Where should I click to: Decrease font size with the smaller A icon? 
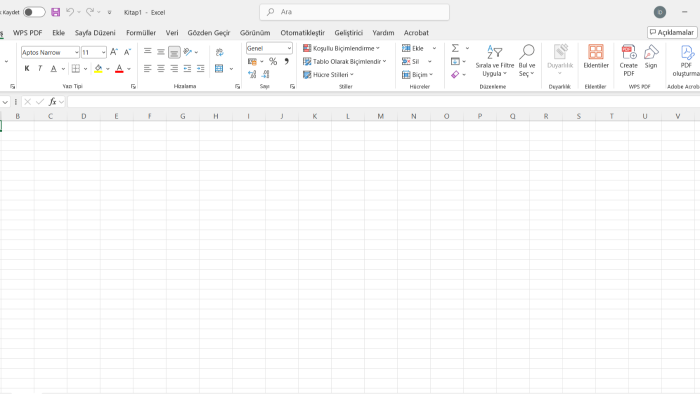(127, 52)
